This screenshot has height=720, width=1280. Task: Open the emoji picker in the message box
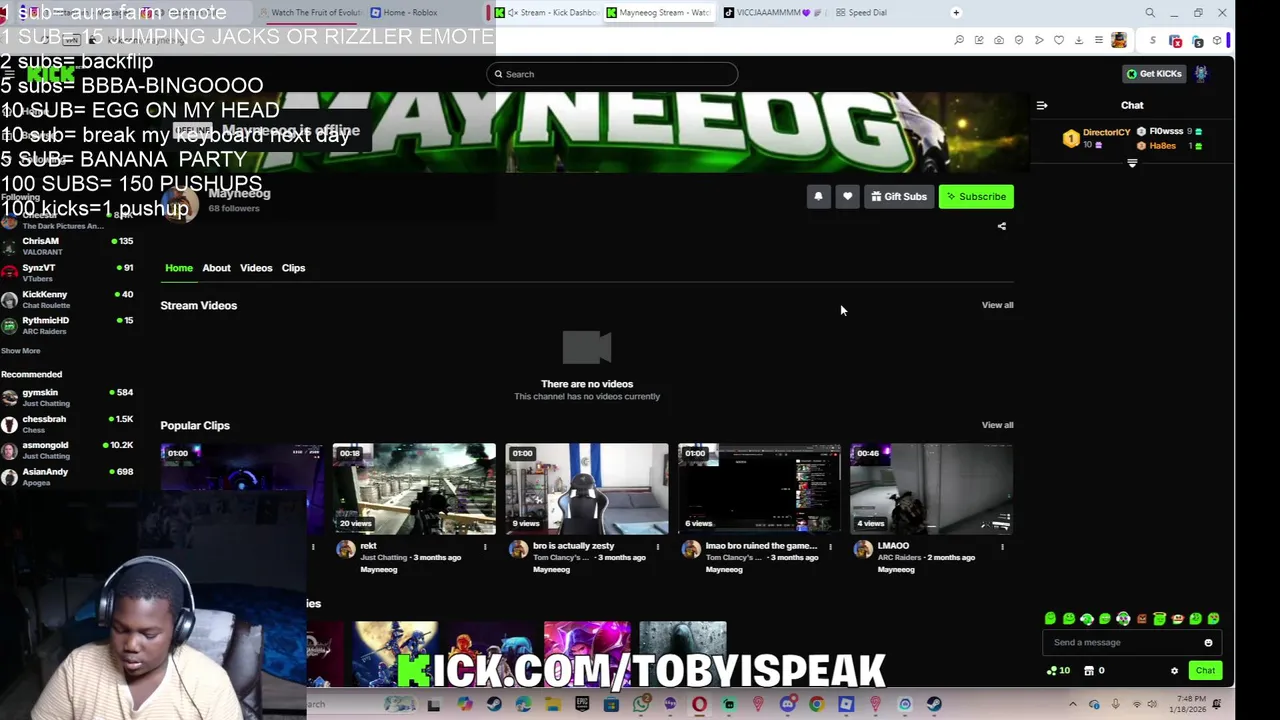[x=1208, y=643]
